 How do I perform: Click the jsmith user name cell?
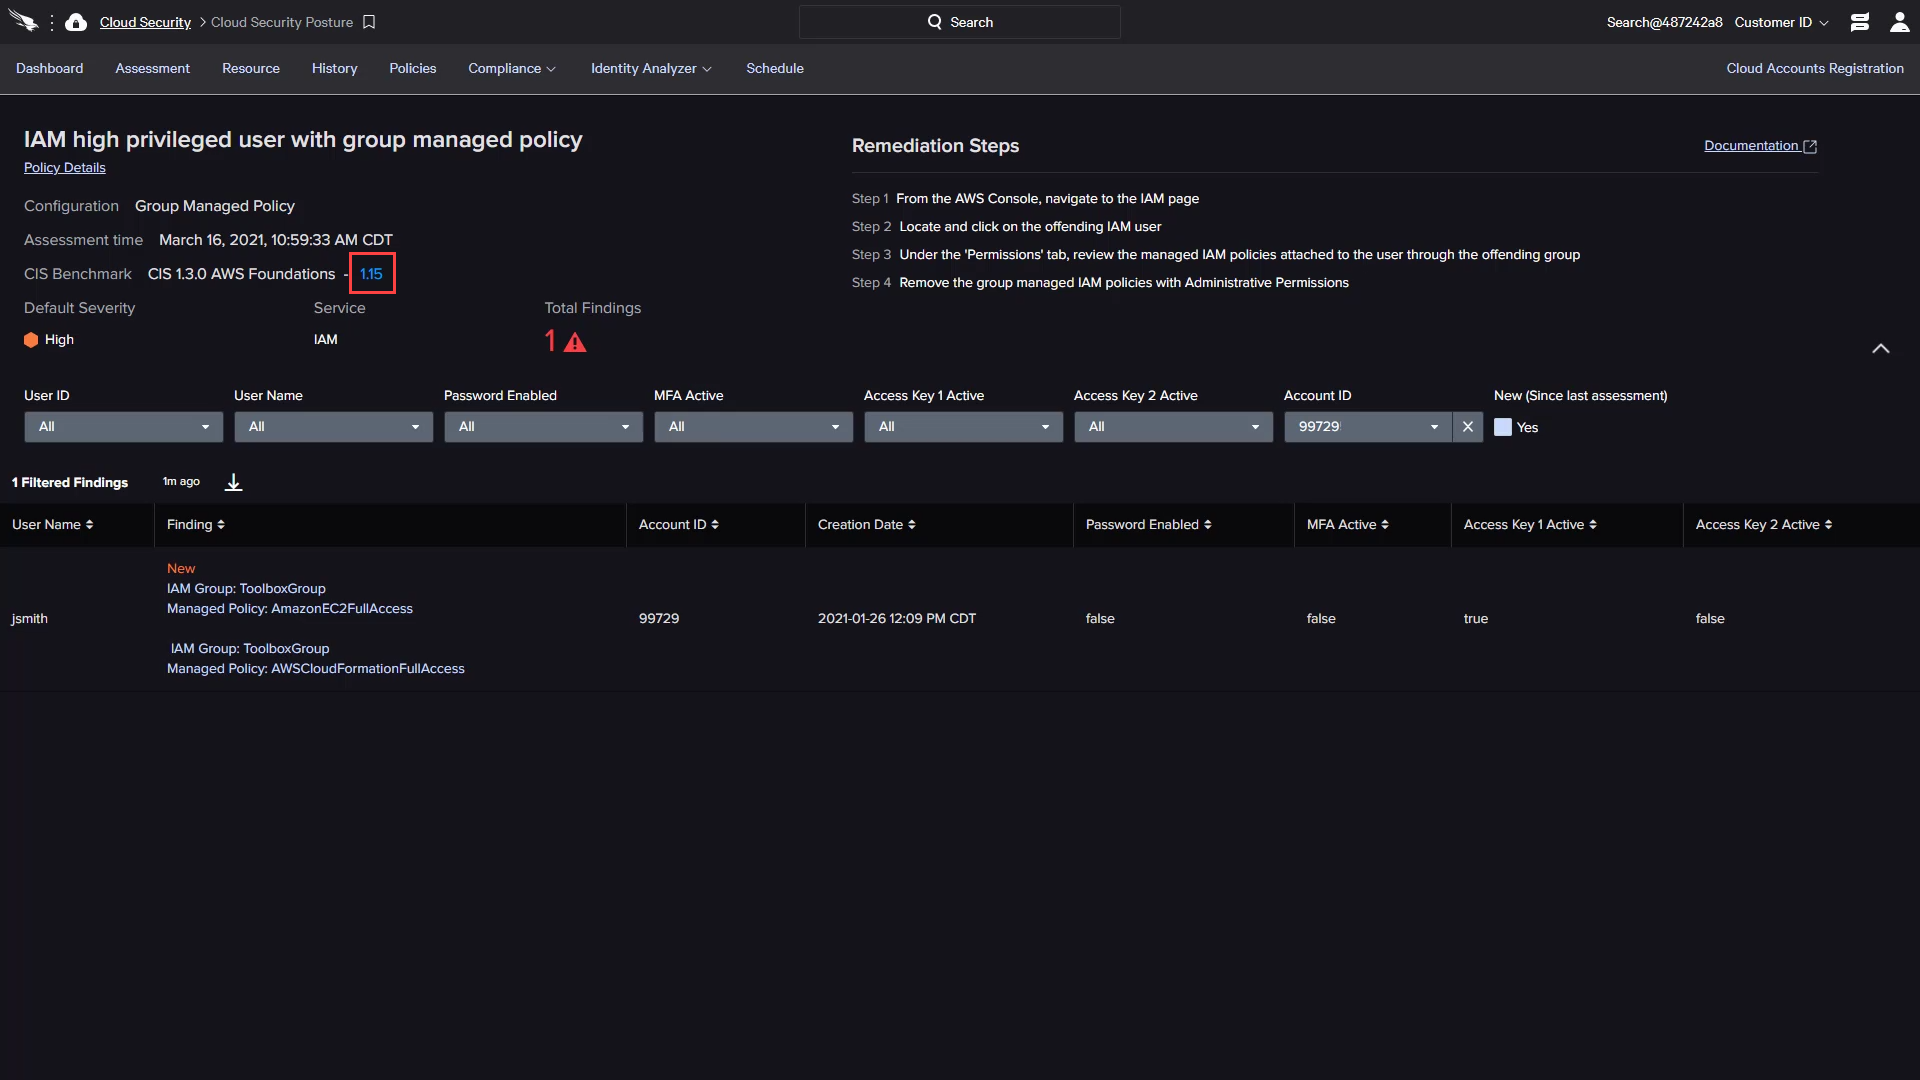29,618
